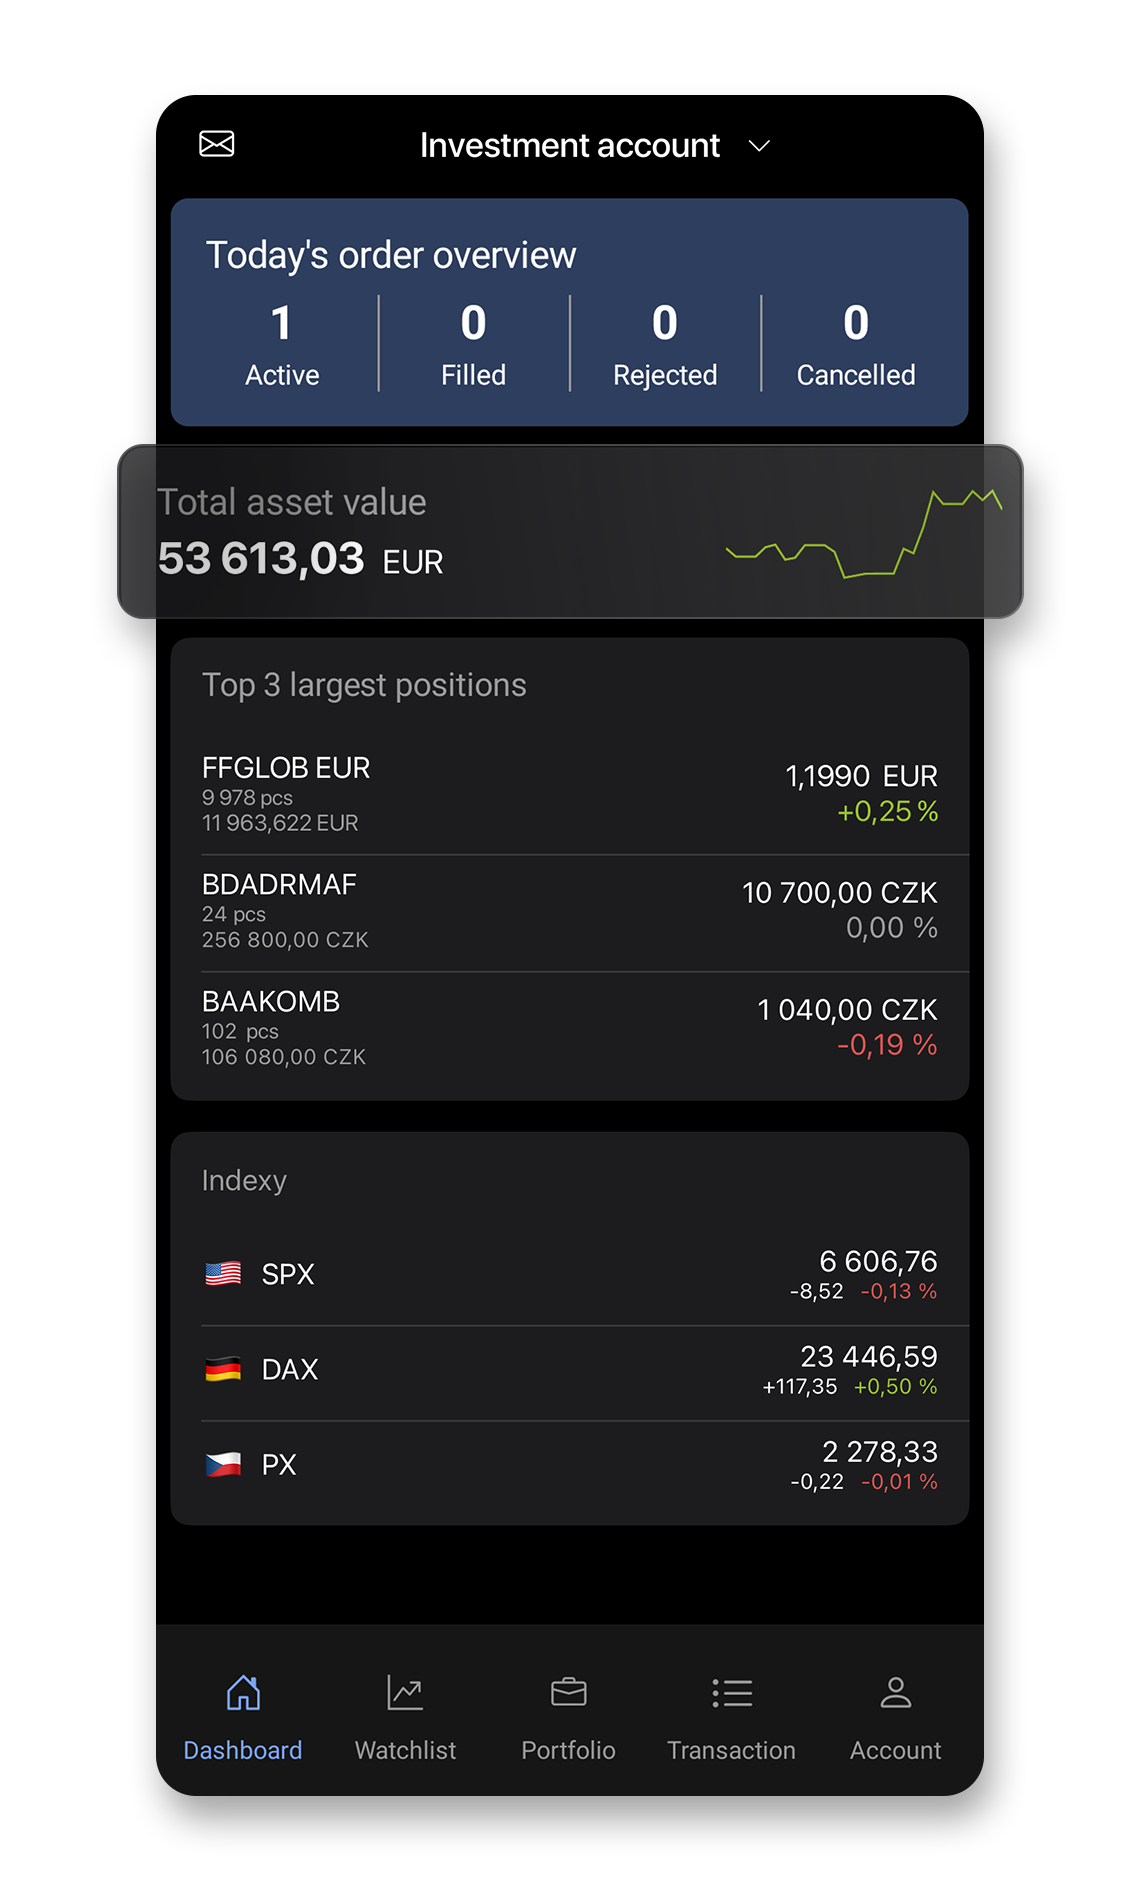Open the BDADRMAF position row

[x=569, y=911]
